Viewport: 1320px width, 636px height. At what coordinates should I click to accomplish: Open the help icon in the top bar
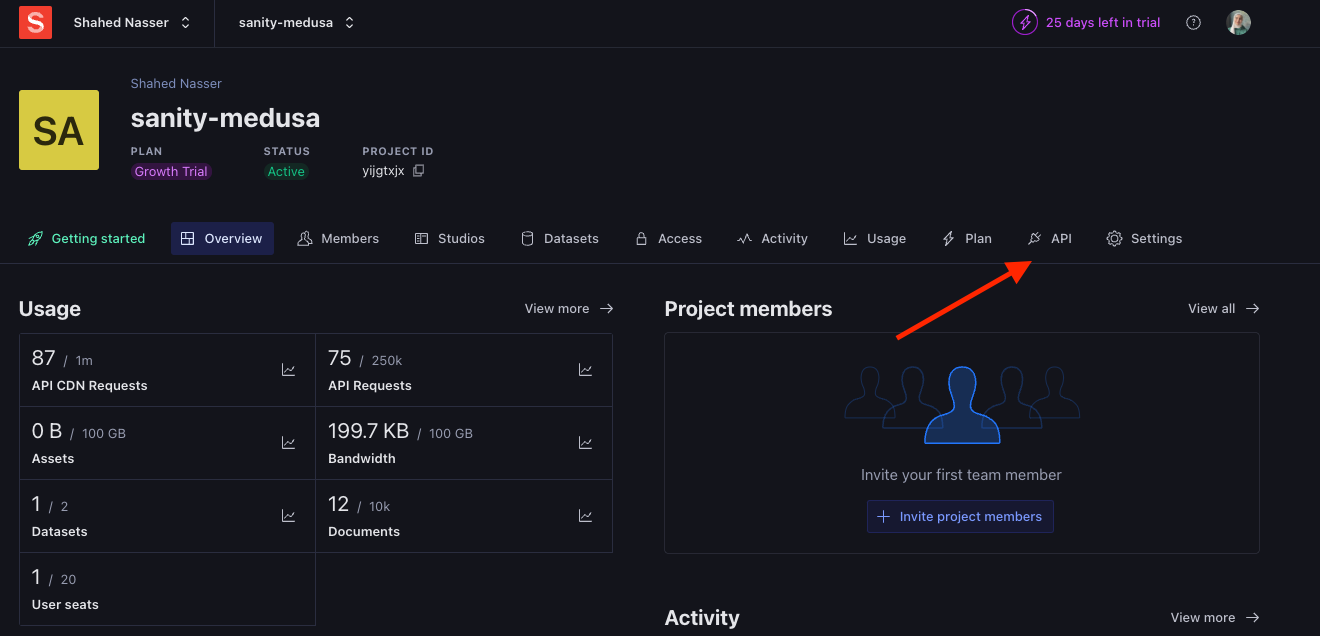[1193, 22]
